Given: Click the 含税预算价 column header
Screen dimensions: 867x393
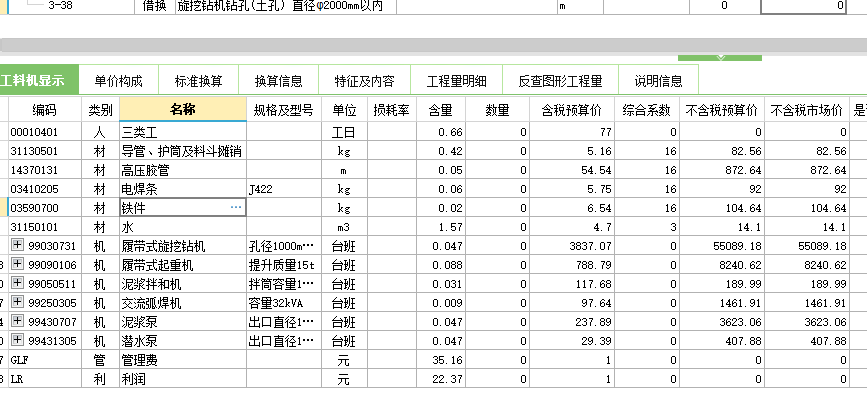Looking at the screenshot, I should point(572,110).
